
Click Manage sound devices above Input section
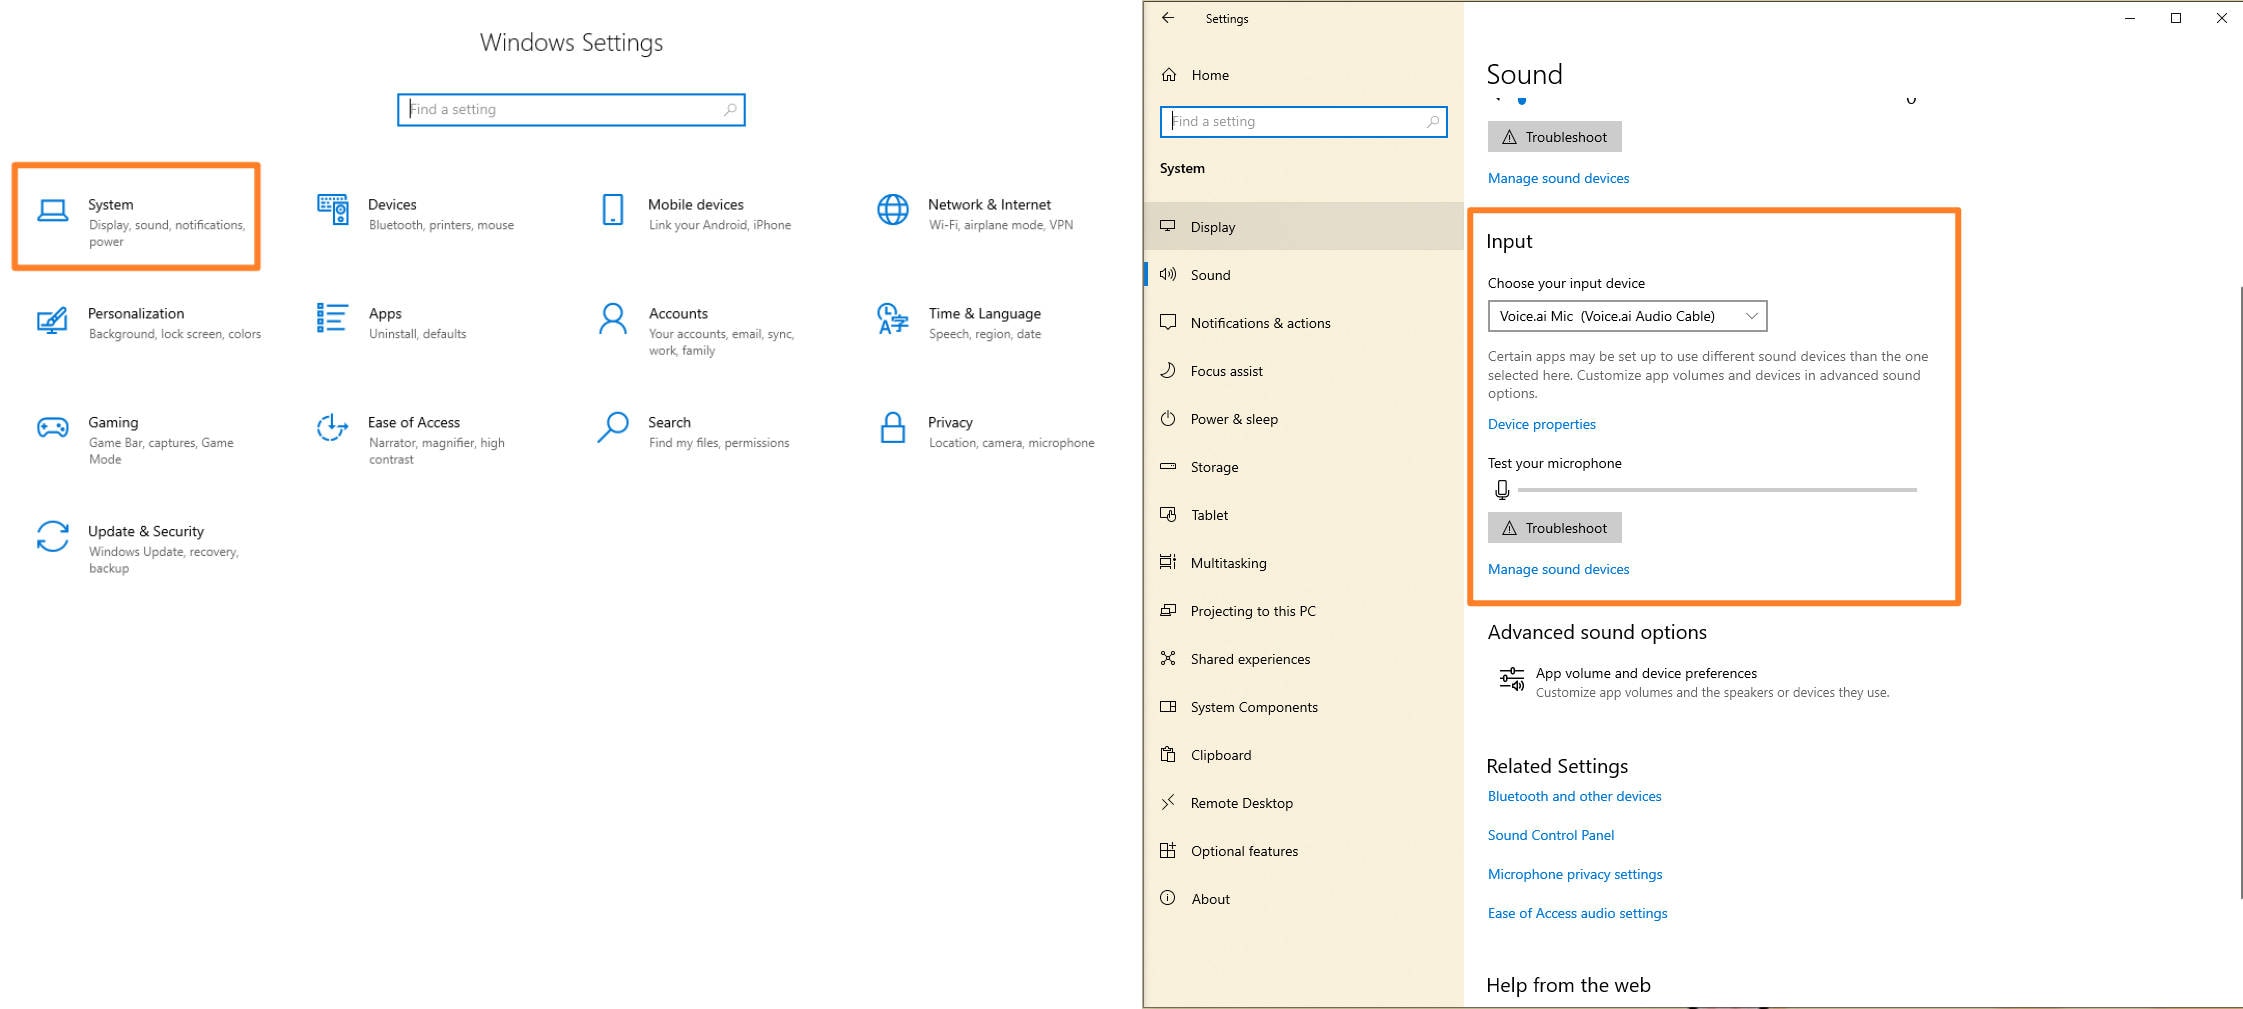pos(1558,178)
